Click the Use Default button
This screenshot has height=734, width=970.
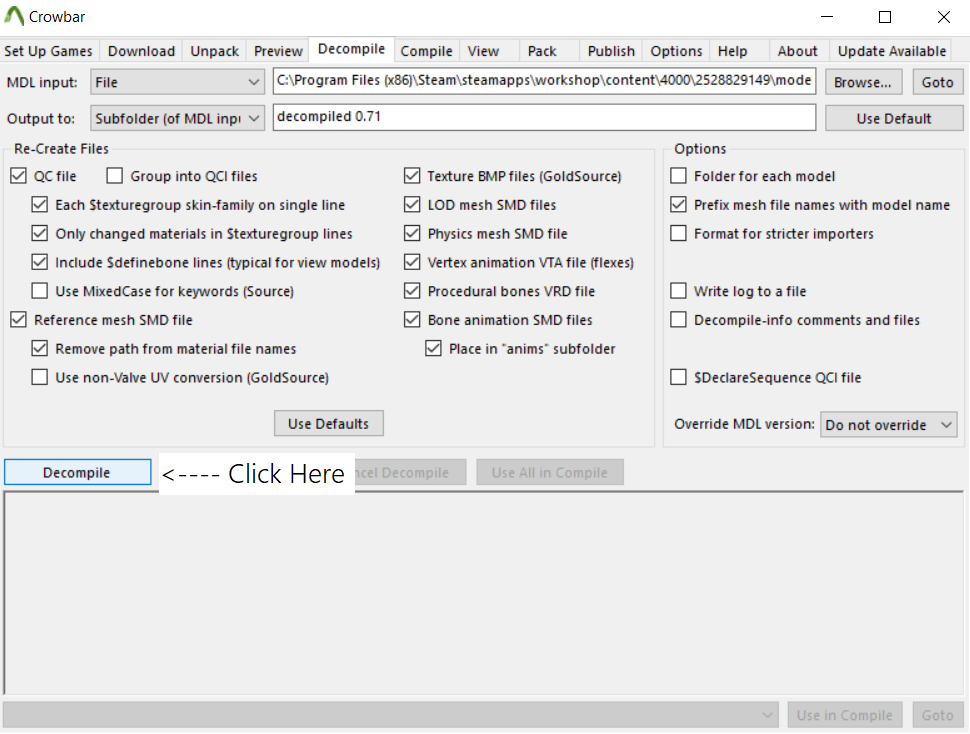[894, 118]
